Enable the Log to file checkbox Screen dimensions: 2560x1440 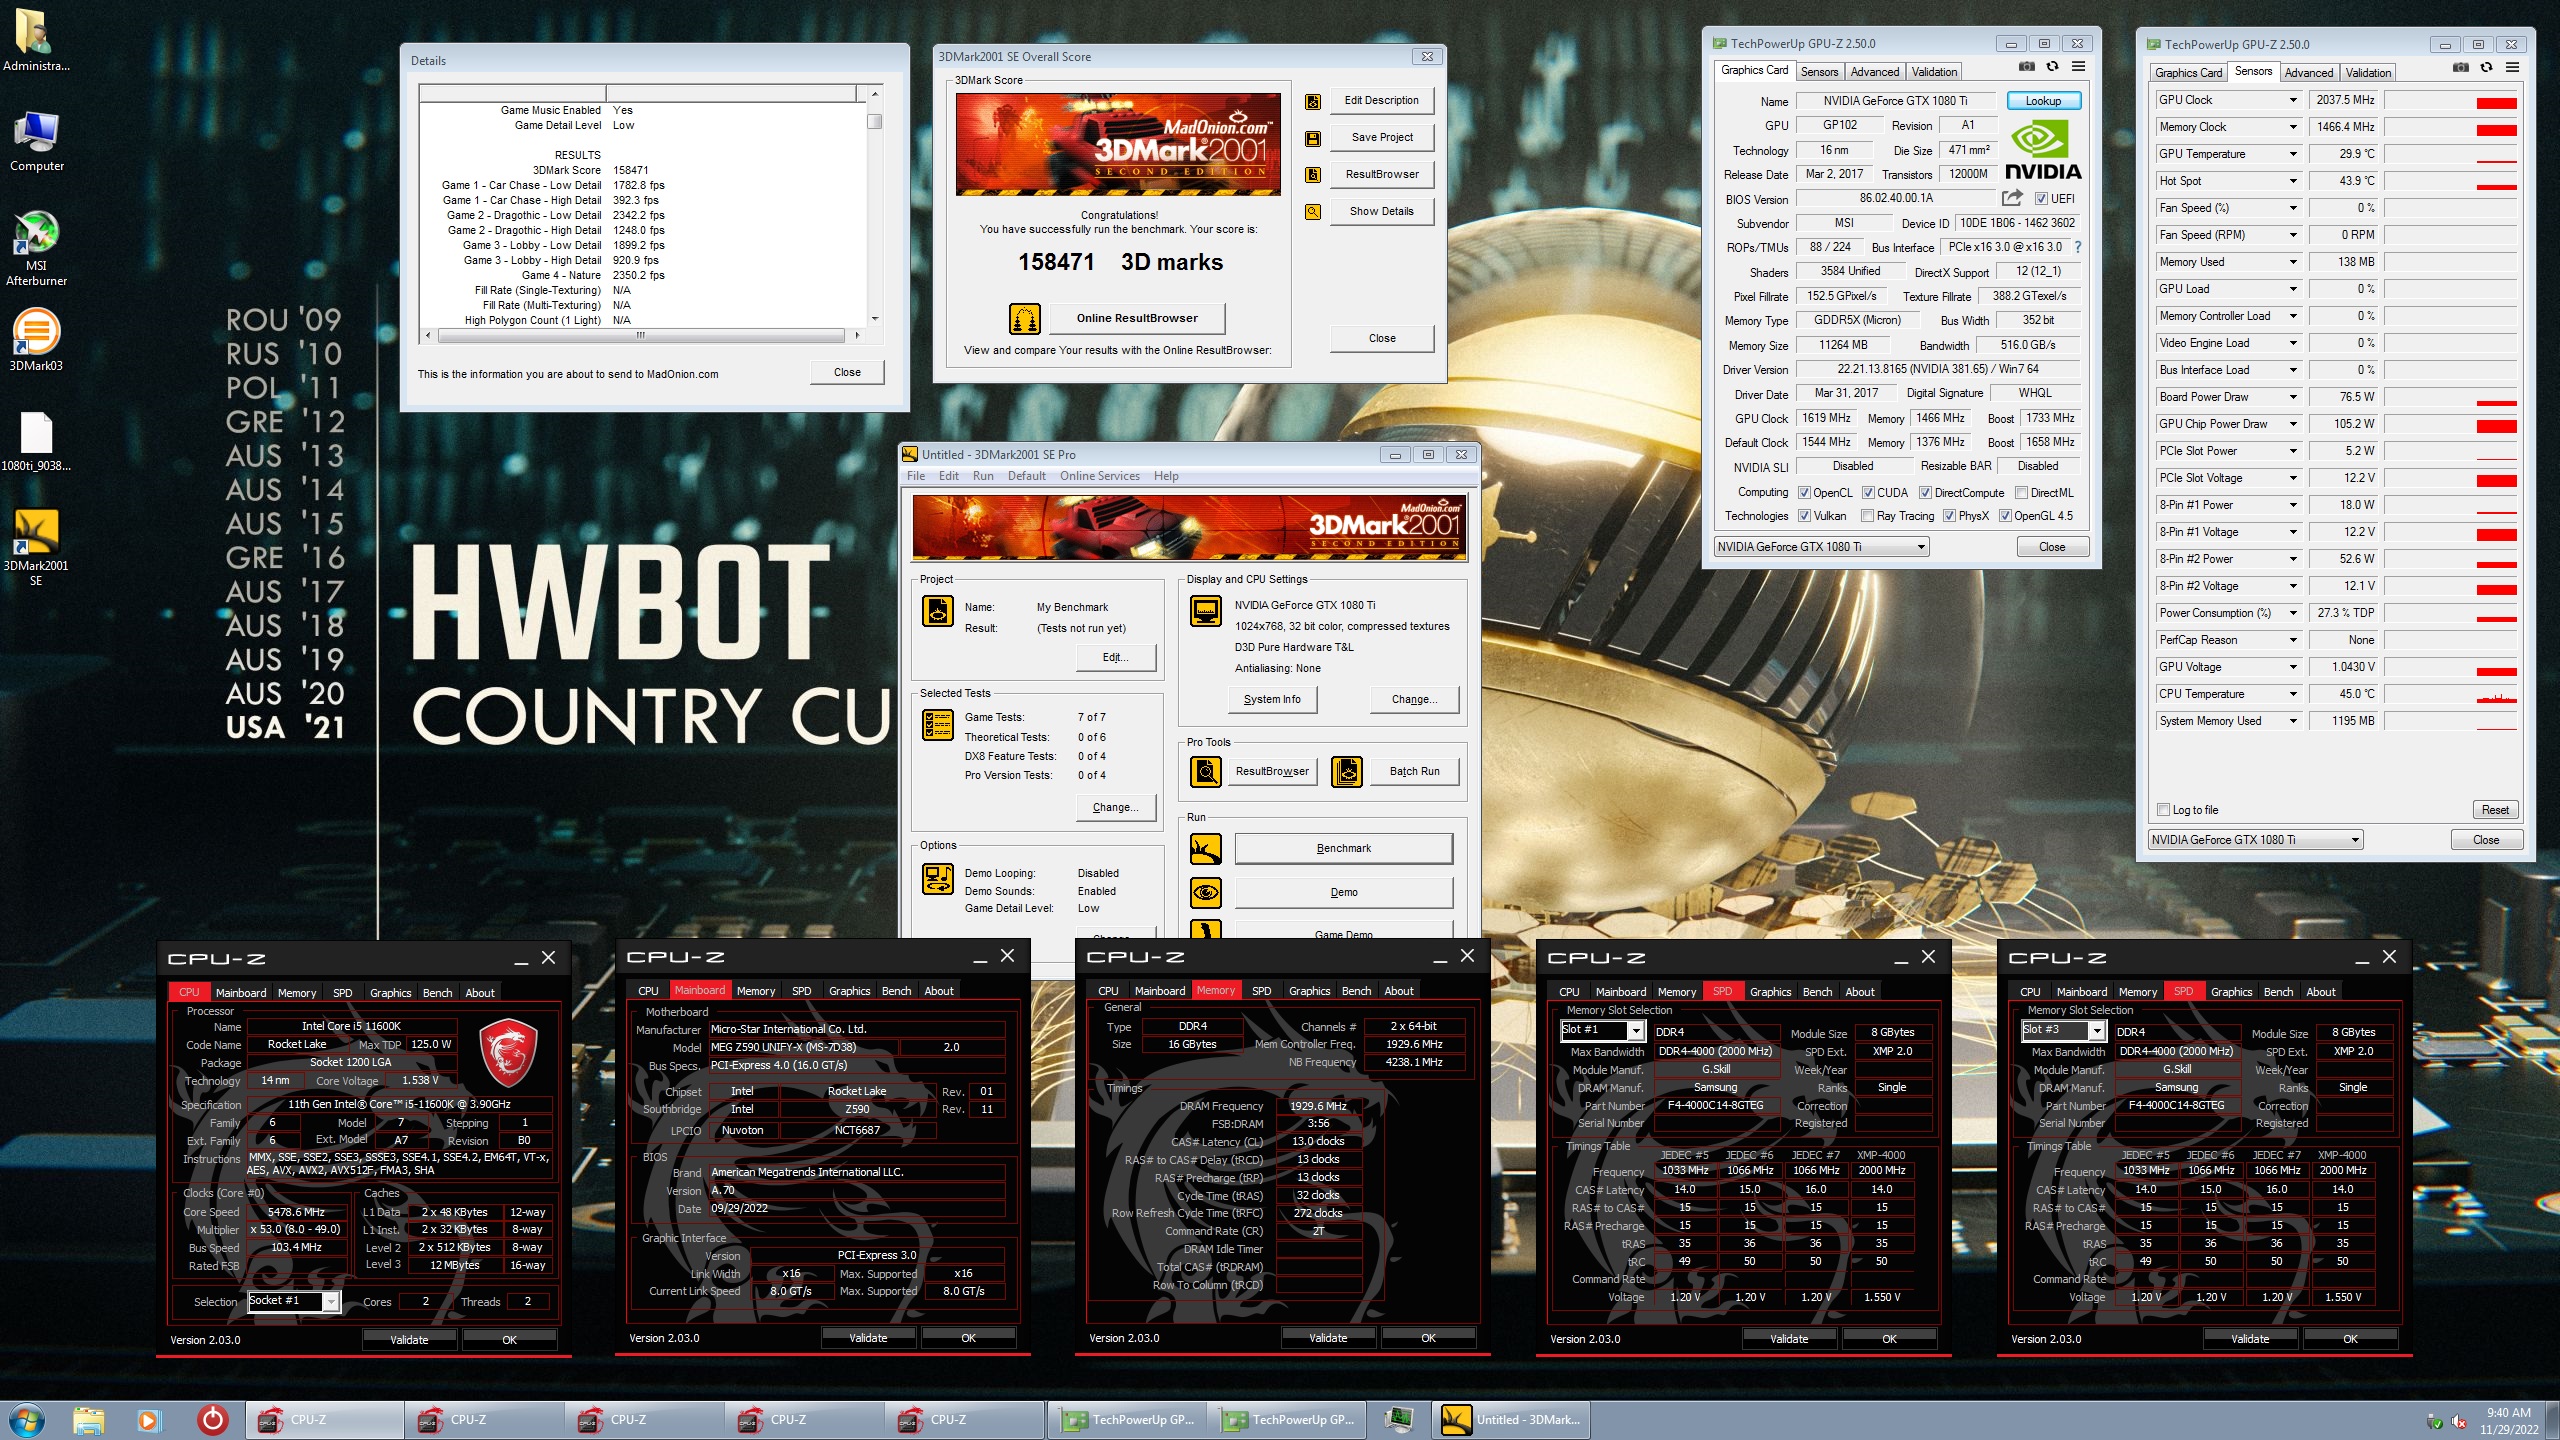tap(2164, 810)
